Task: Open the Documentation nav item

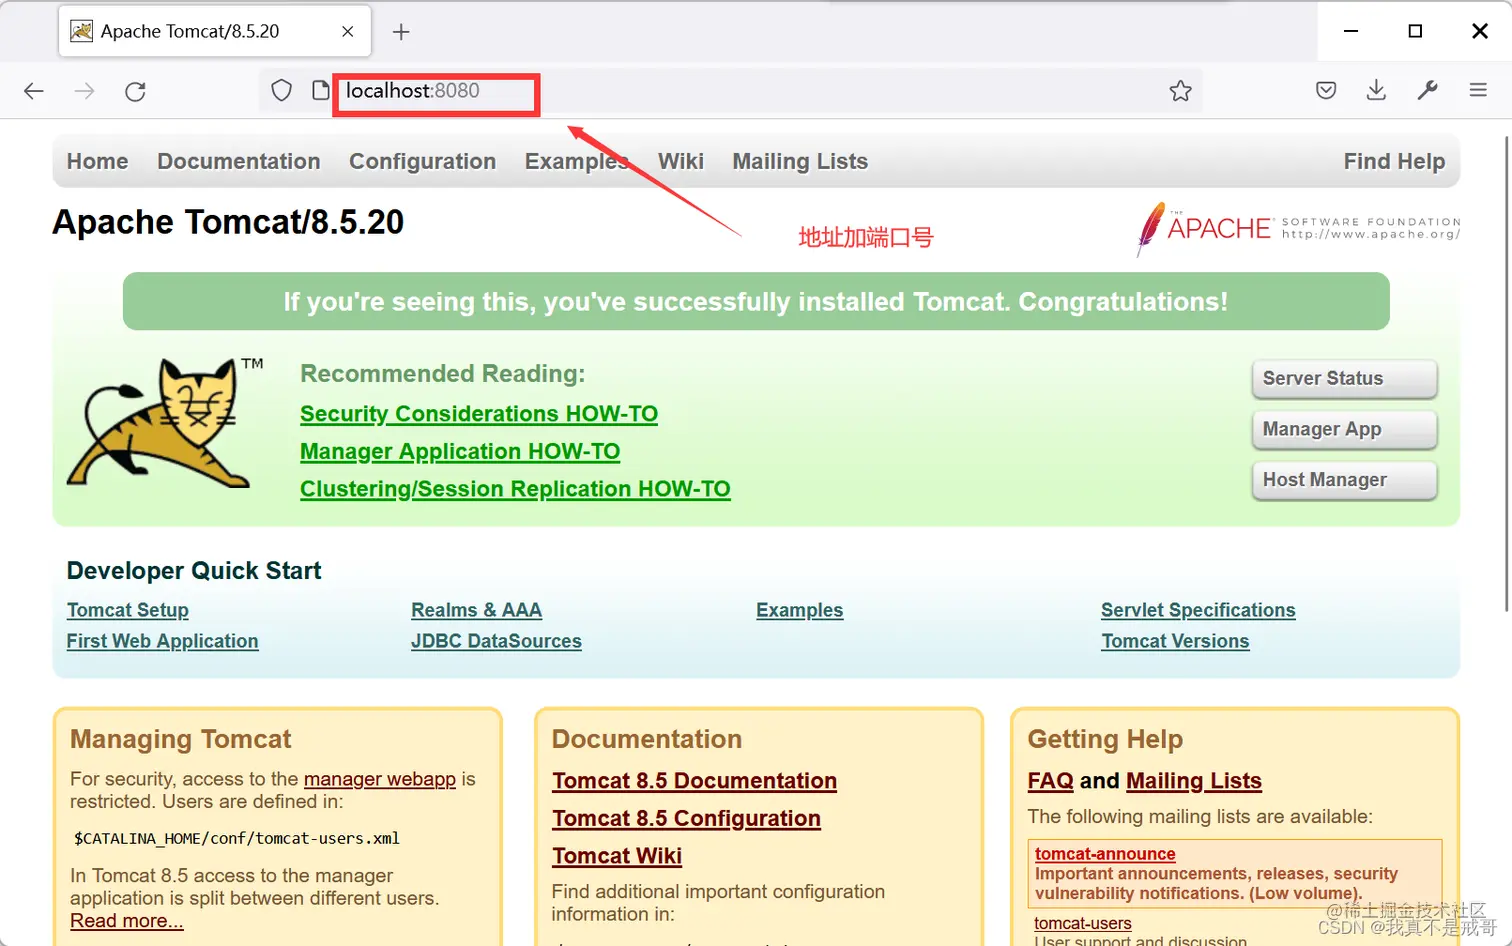Action: click(239, 161)
